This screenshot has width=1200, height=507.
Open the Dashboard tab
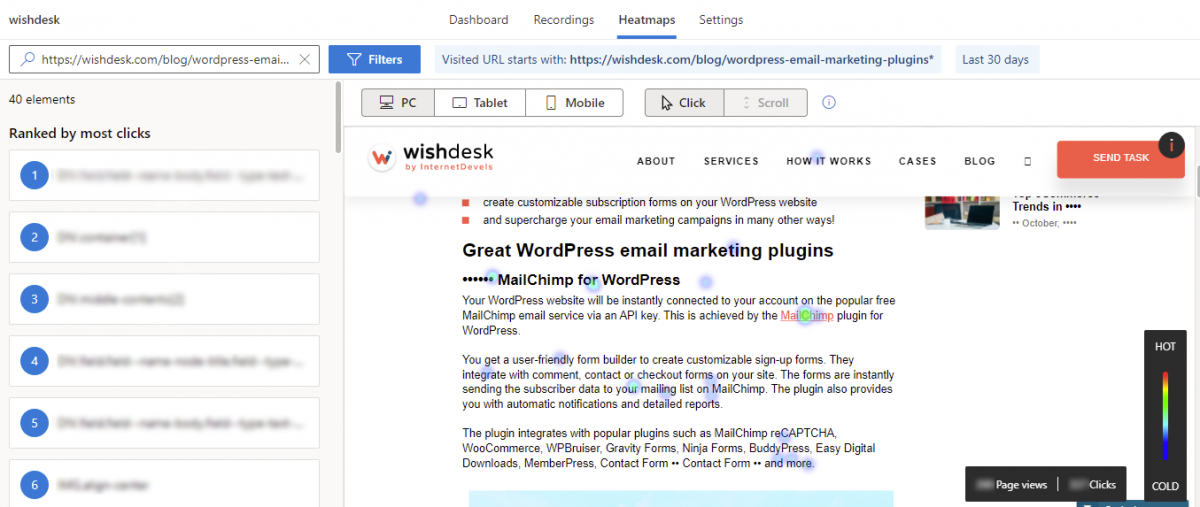coord(478,20)
